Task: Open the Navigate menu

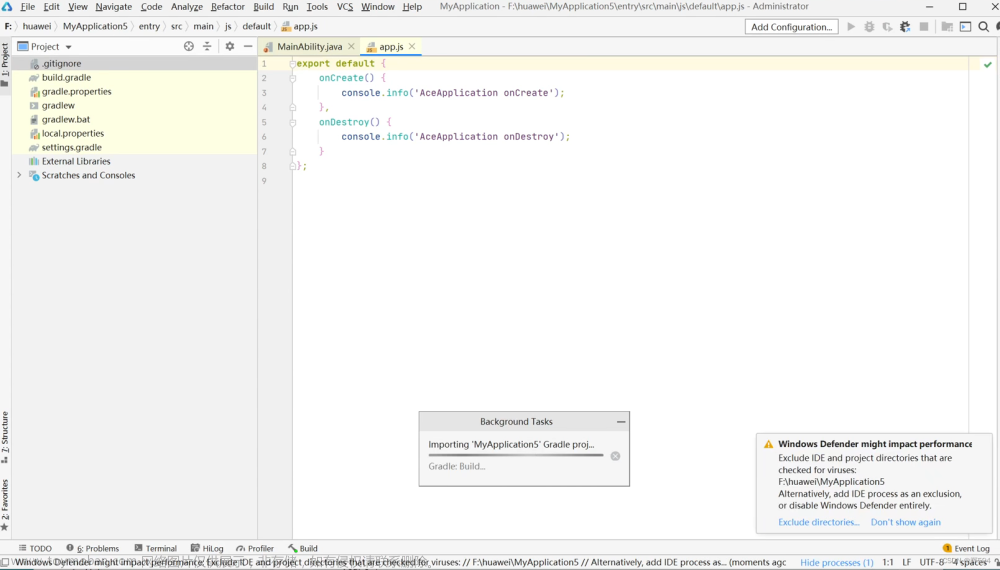Action: [114, 6]
